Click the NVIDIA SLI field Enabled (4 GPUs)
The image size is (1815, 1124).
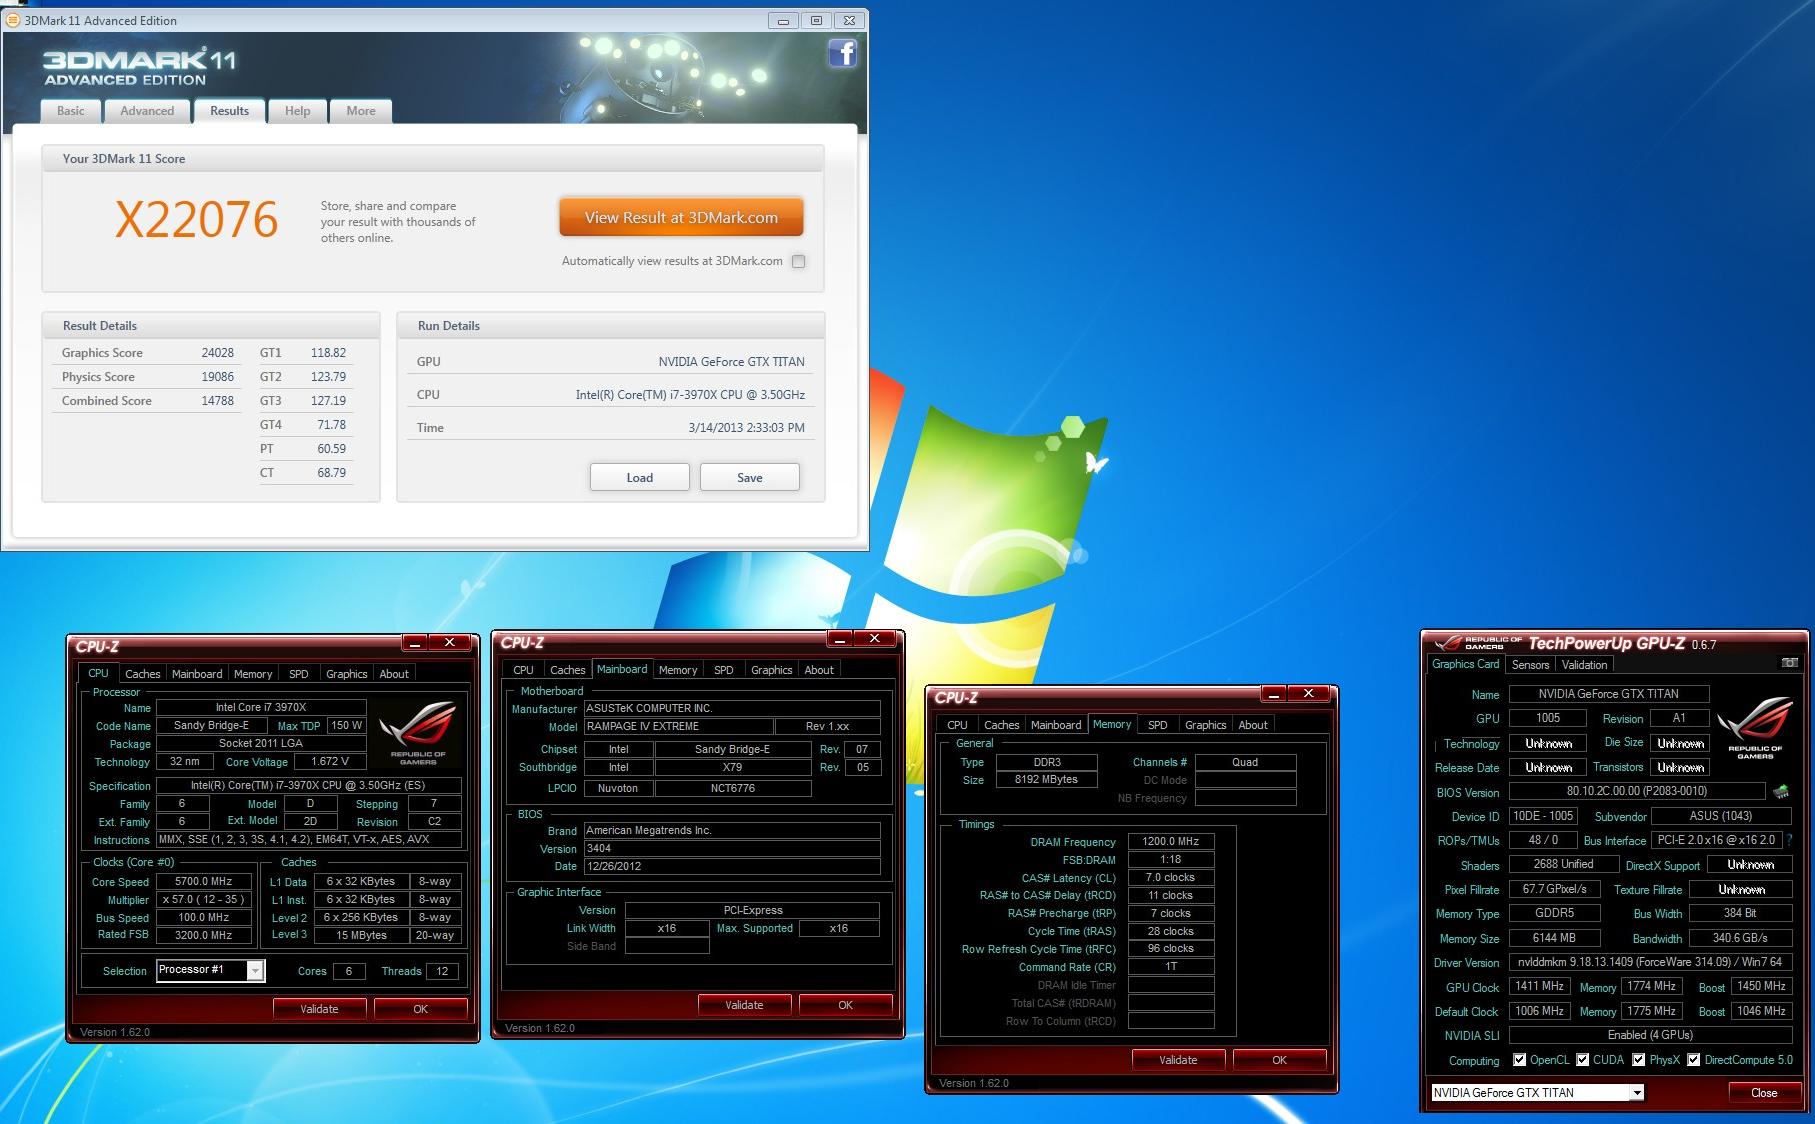pos(1649,1035)
